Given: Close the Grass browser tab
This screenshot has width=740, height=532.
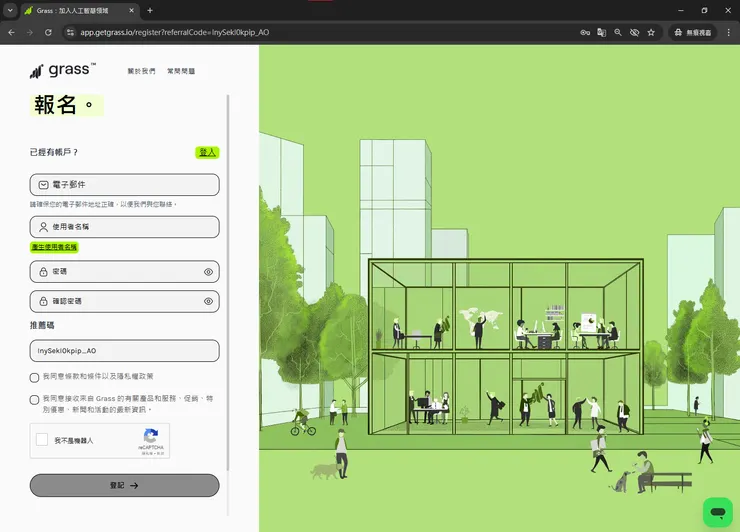Looking at the screenshot, I should (132, 10).
